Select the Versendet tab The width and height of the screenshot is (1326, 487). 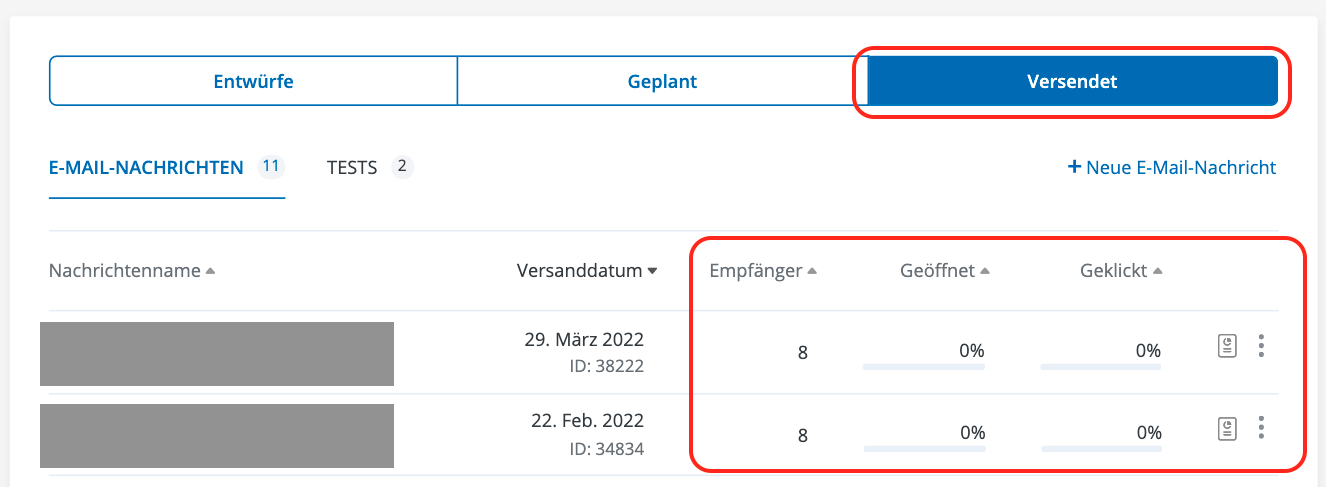pyautogui.click(x=1072, y=81)
